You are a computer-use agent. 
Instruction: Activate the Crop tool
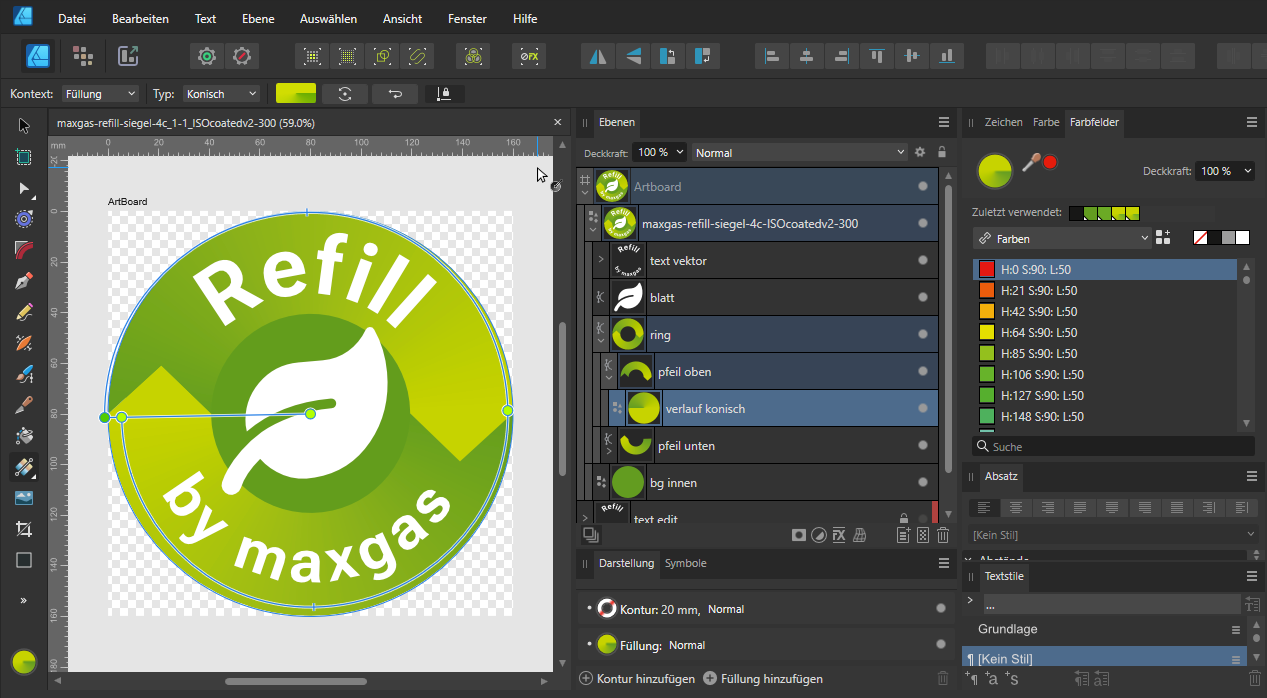24,529
